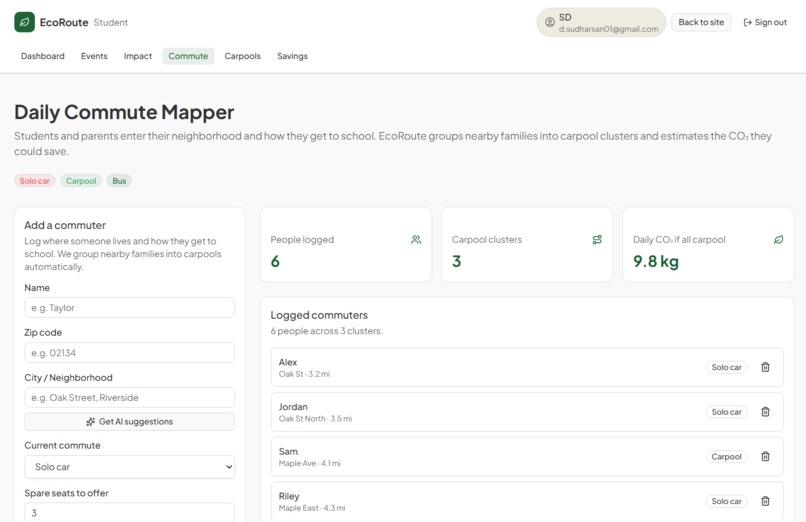Delete Sam from logged commuters

[x=765, y=456]
